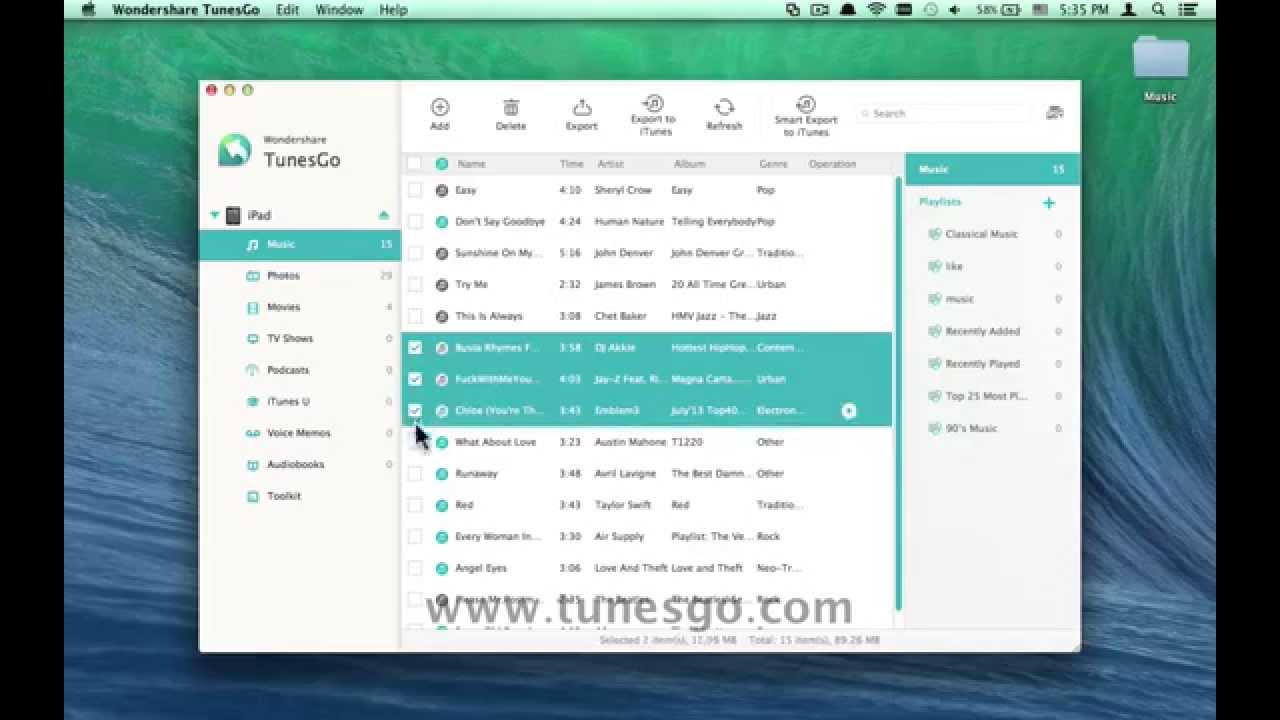Uncheck the Chloe song checkbox

pos(415,411)
